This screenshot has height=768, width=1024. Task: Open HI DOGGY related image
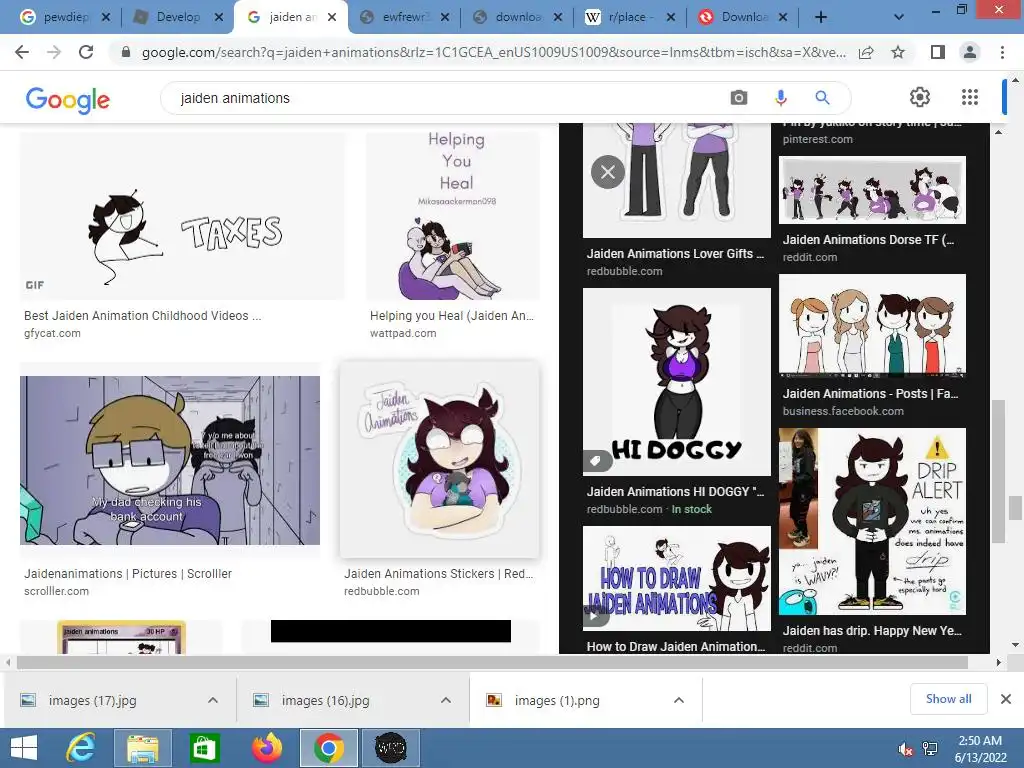pyautogui.click(x=677, y=381)
